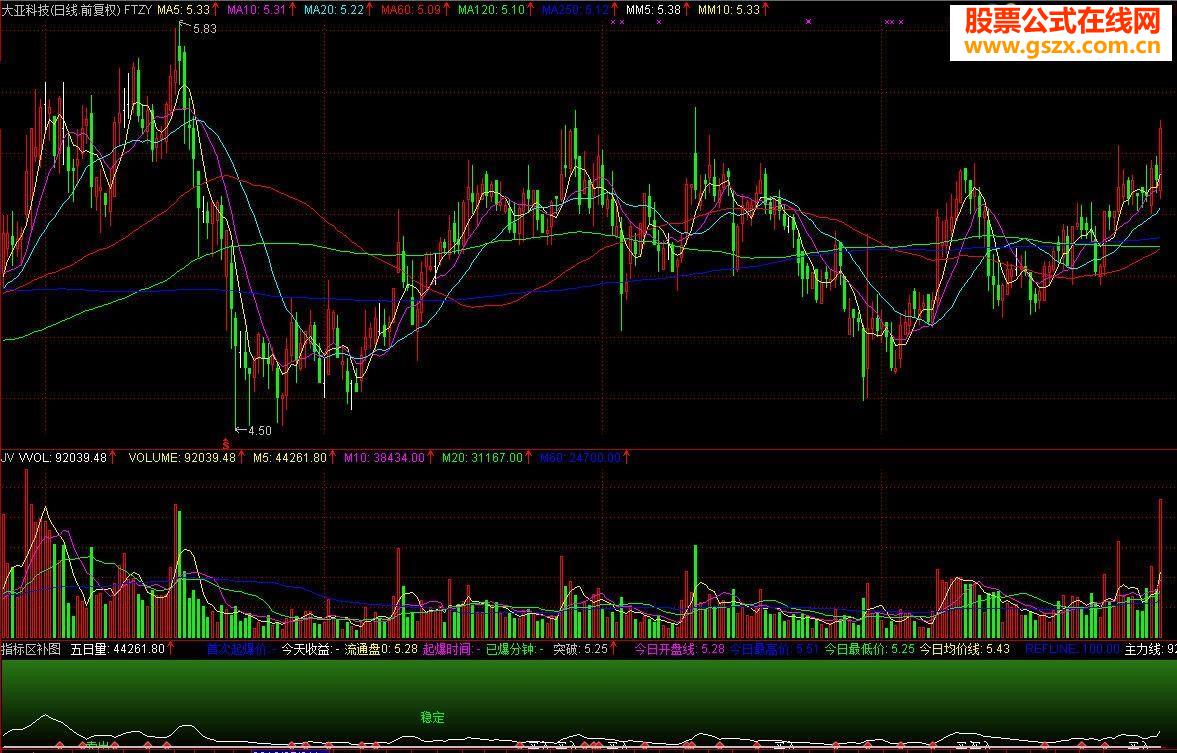This screenshot has width=1177, height=753.
Task: Click the 5.83 high price marker
Action: tap(204, 29)
